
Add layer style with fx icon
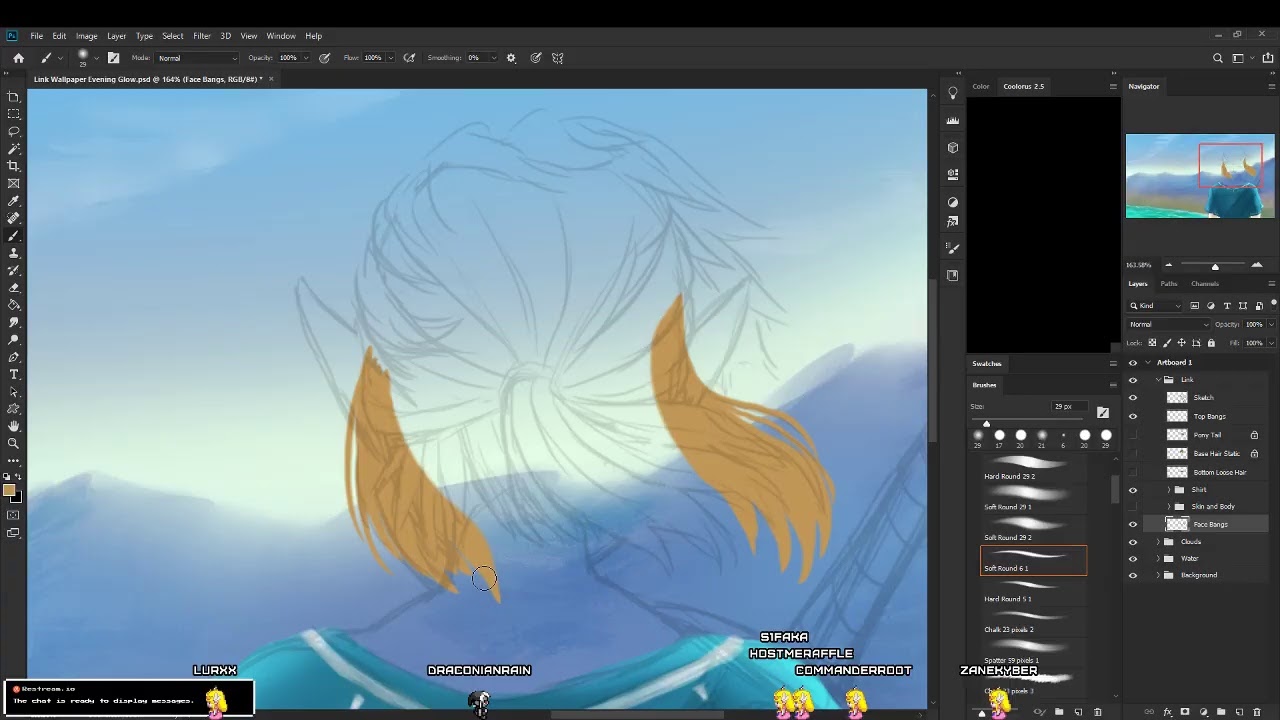coord(1167,712)
